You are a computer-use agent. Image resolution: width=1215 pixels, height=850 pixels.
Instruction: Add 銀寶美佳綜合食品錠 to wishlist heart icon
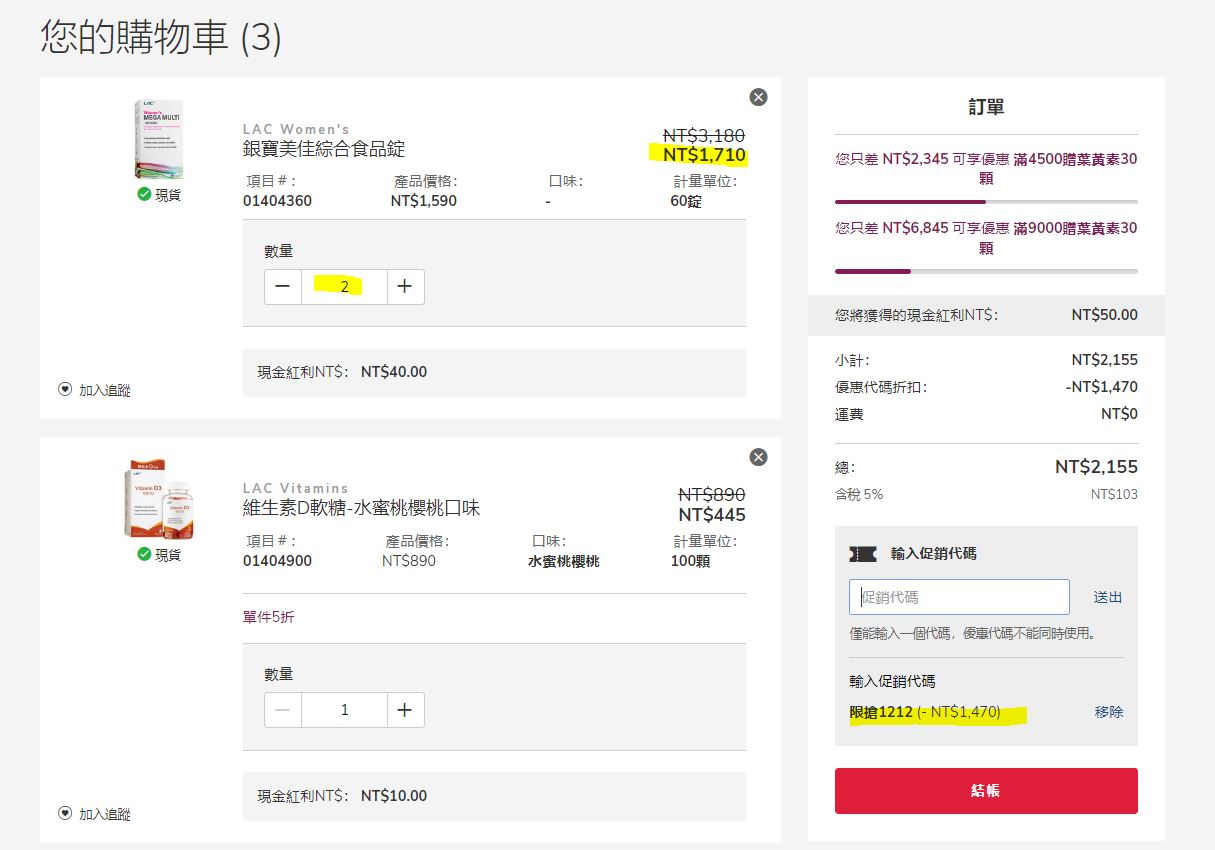[66, 390]
